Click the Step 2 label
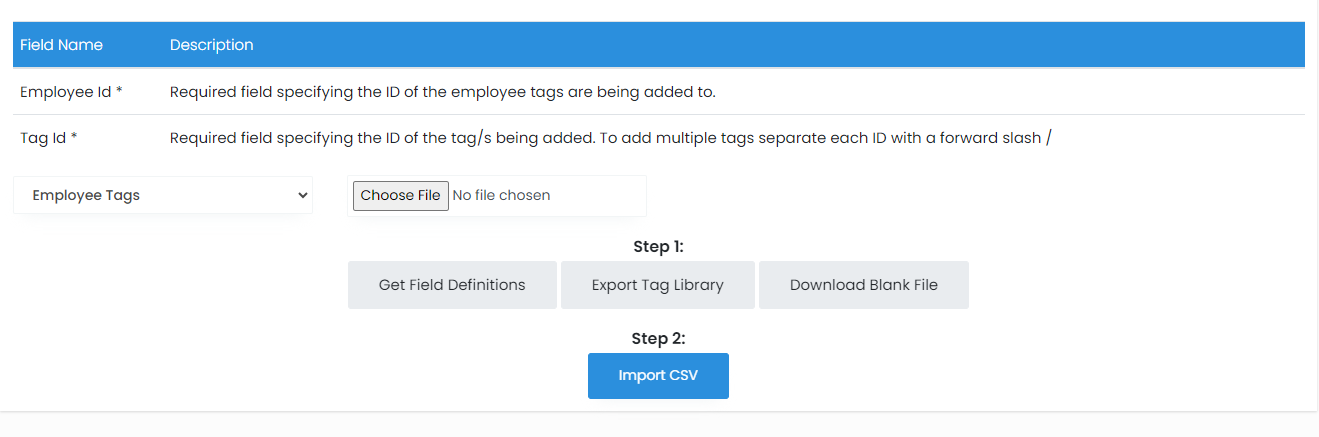The image size is (1319, 437). (x=658, y=338)
